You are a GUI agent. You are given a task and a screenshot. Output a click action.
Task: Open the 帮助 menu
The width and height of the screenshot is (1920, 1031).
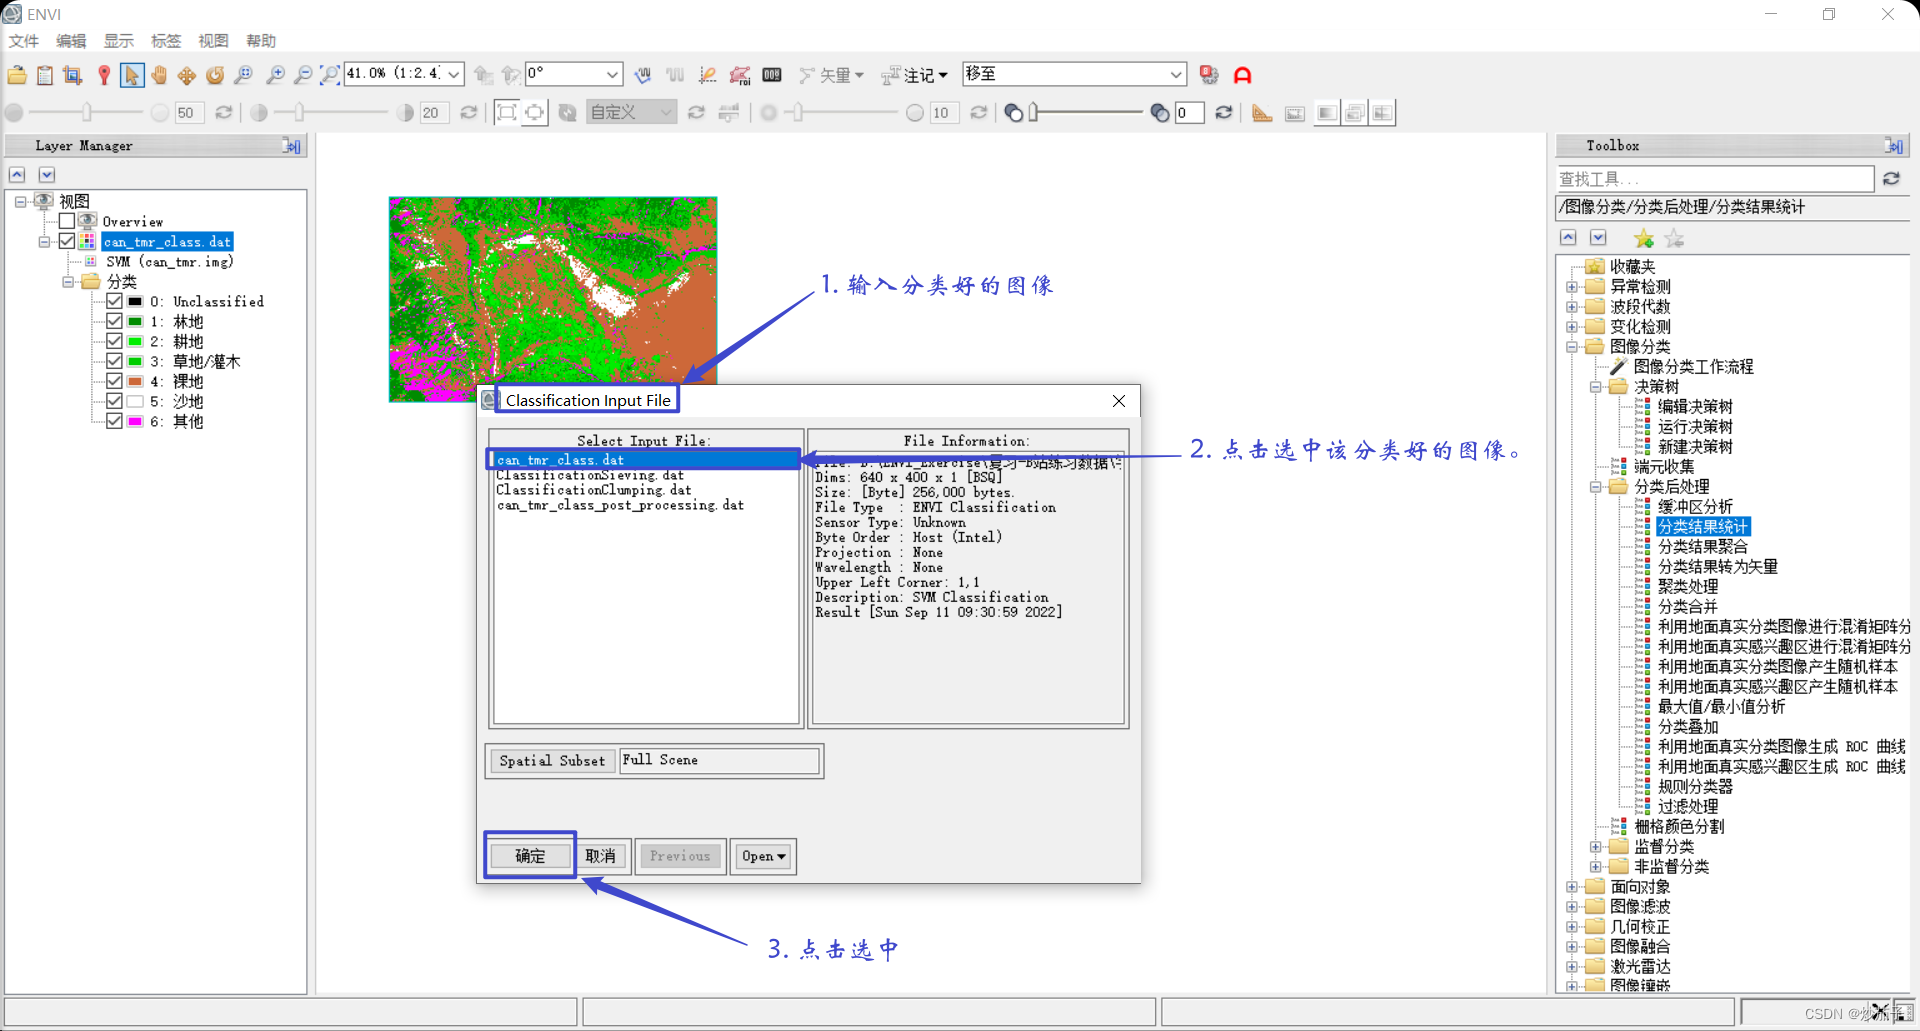tap(261, 41)
